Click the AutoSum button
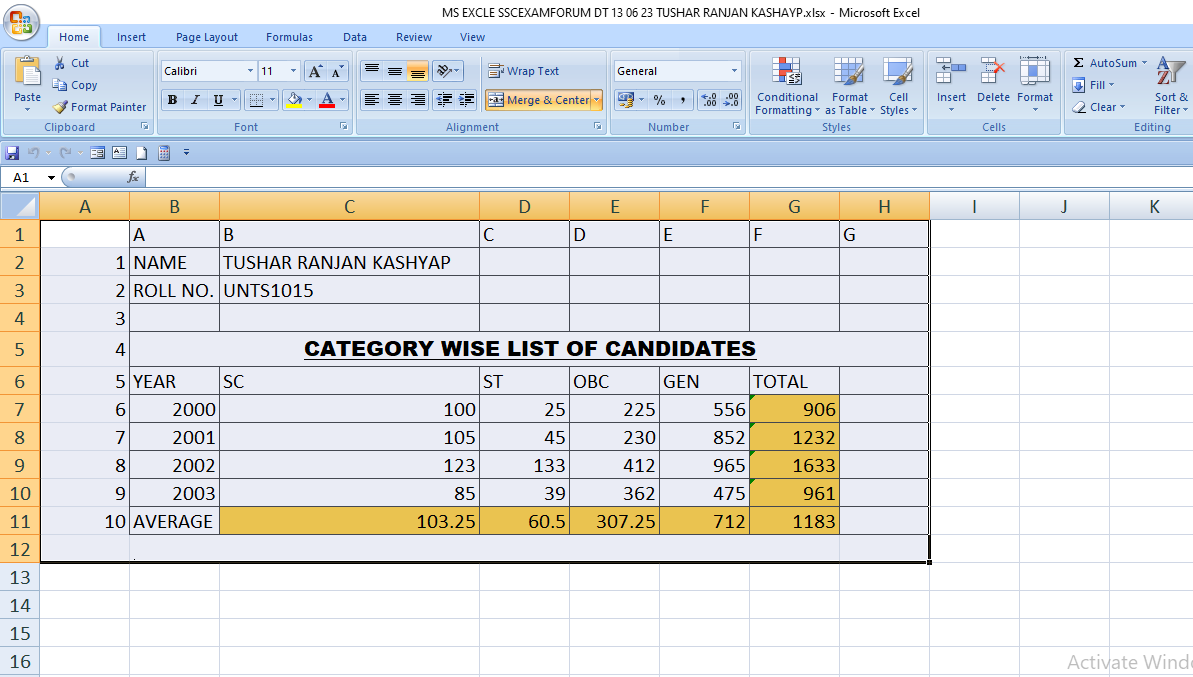1193x677 pixels. pyautogui.click(x=1105, y=63)
